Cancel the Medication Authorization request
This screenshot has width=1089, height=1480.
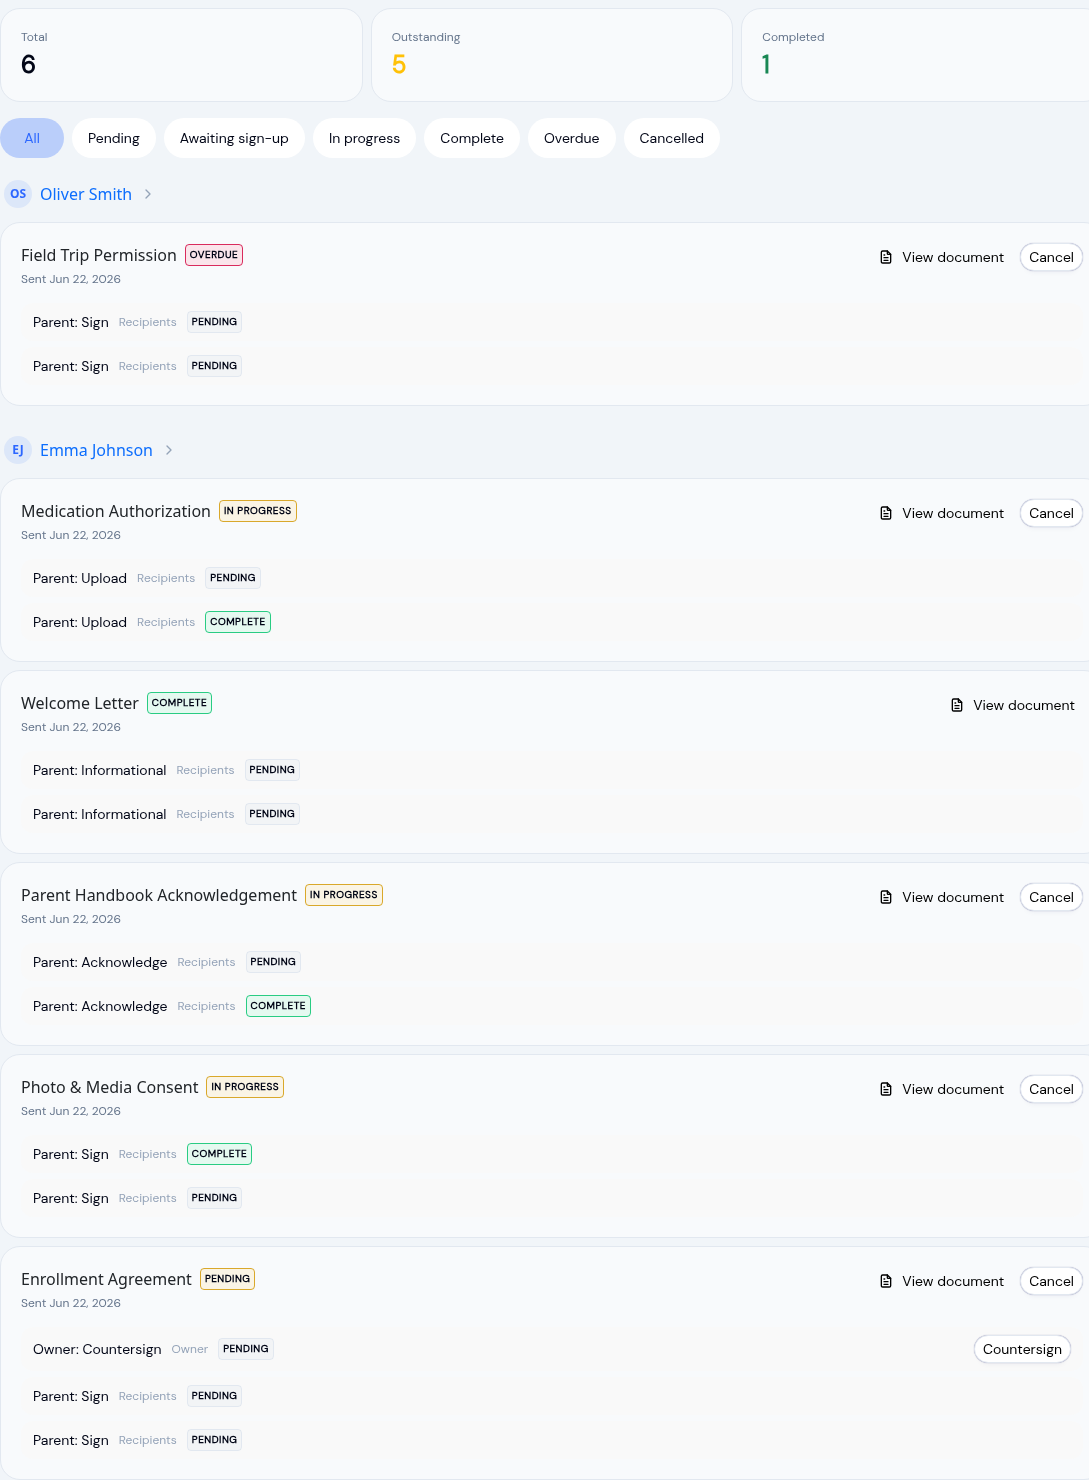tap(1051, 513)
